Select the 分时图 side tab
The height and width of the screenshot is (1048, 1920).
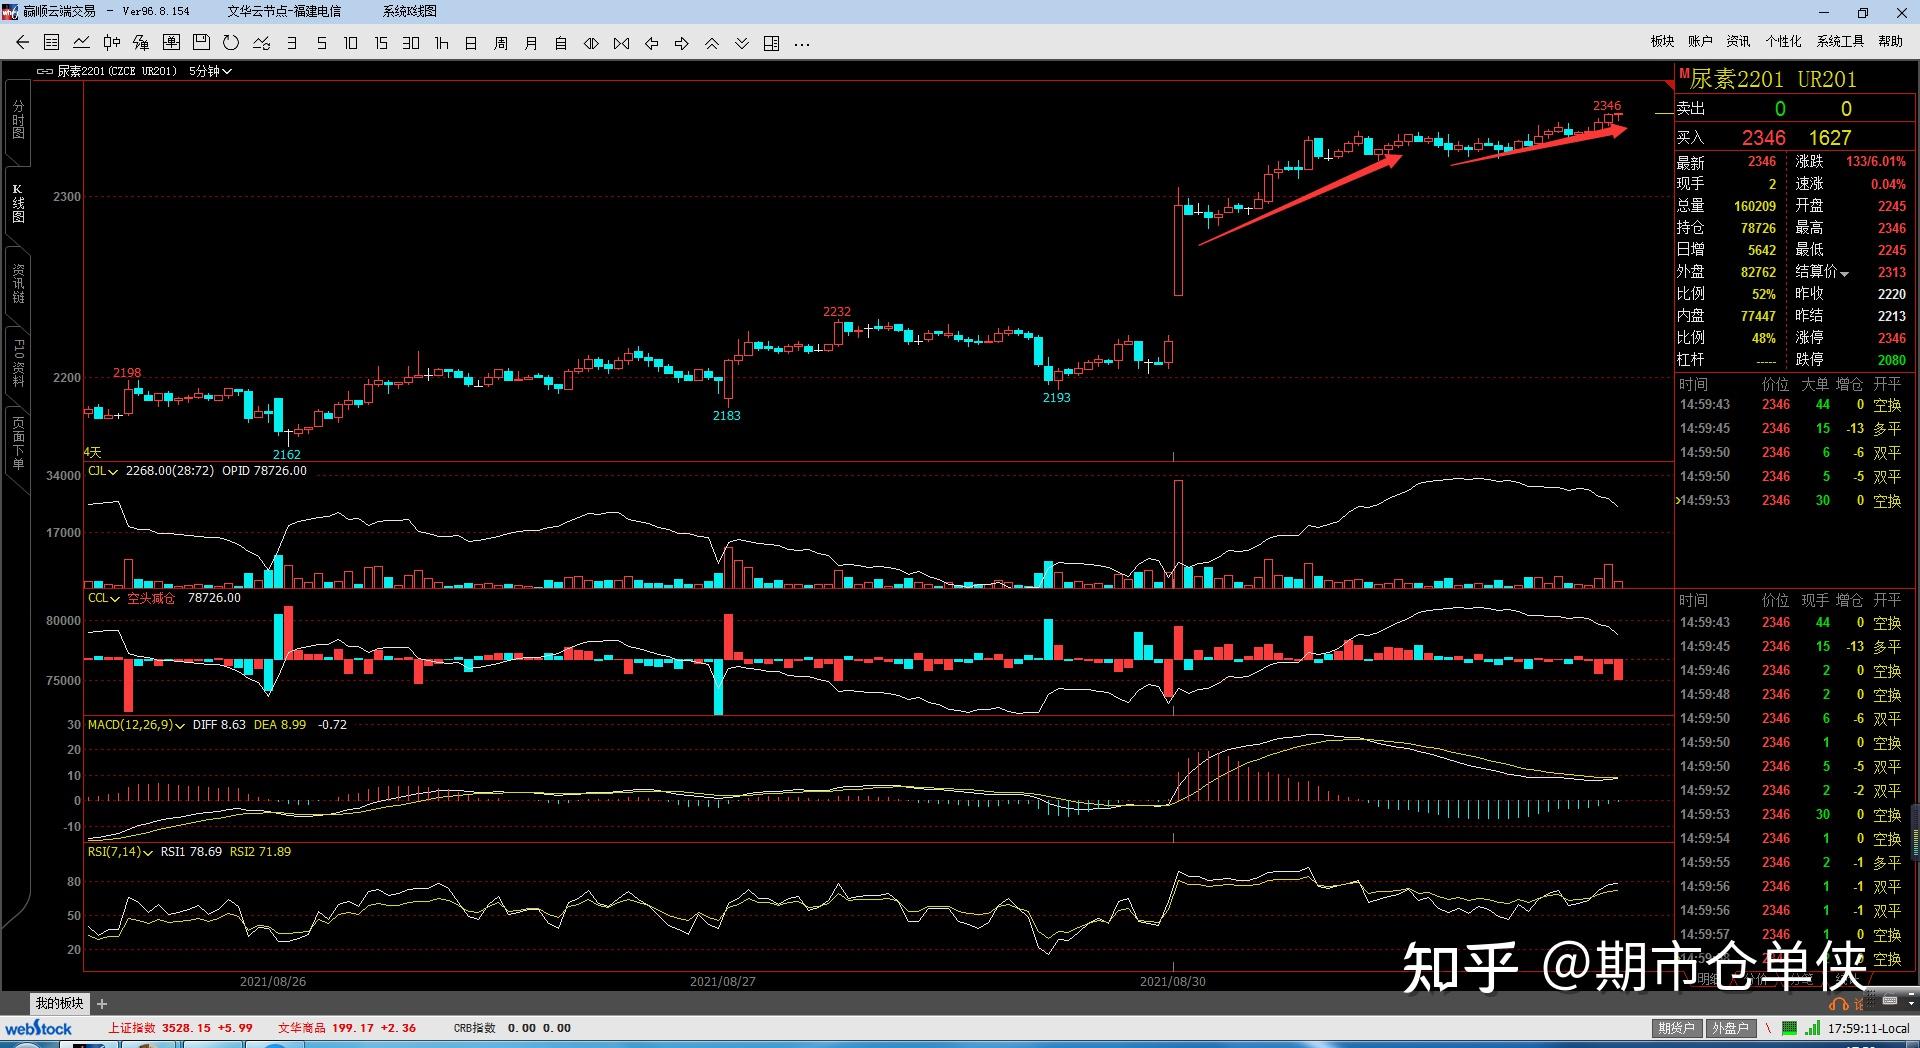18,120
